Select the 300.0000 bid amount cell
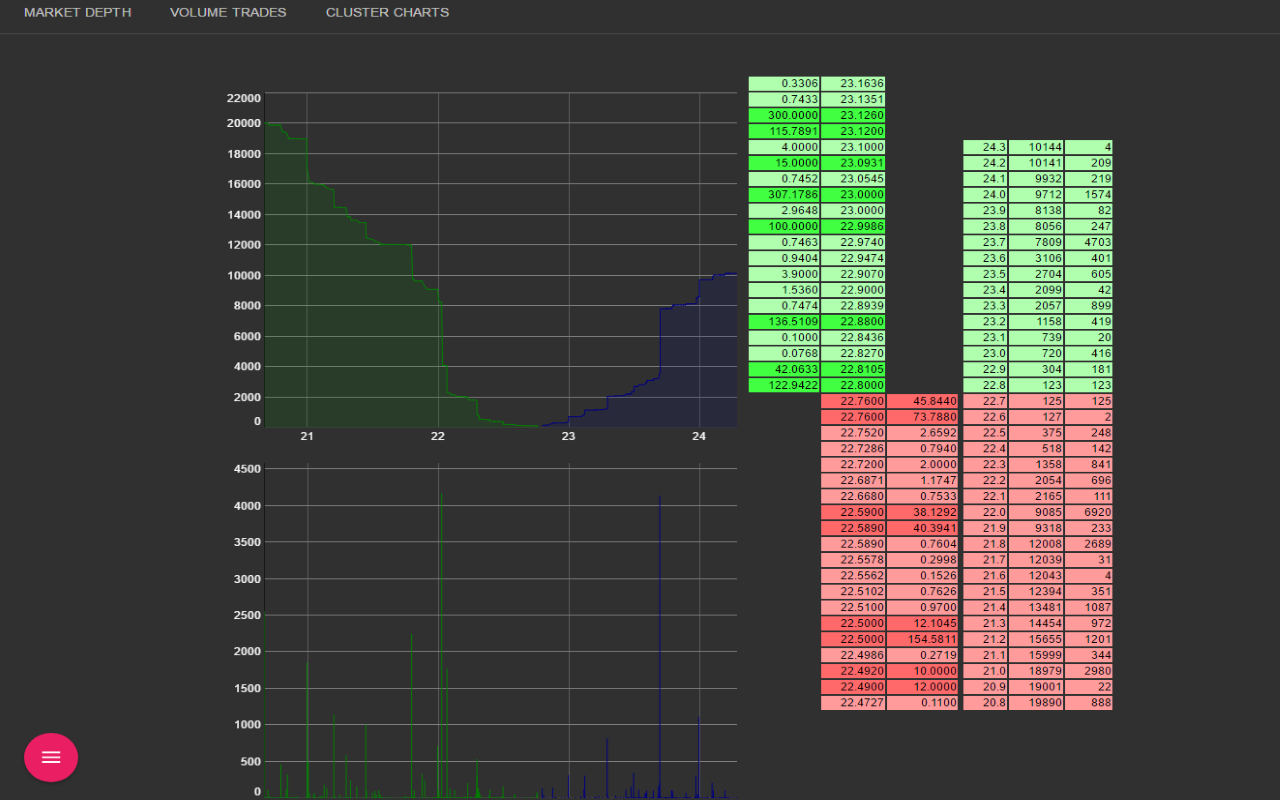The height and width of the screenshot is (800, 1280). click(x=784, y=115)
